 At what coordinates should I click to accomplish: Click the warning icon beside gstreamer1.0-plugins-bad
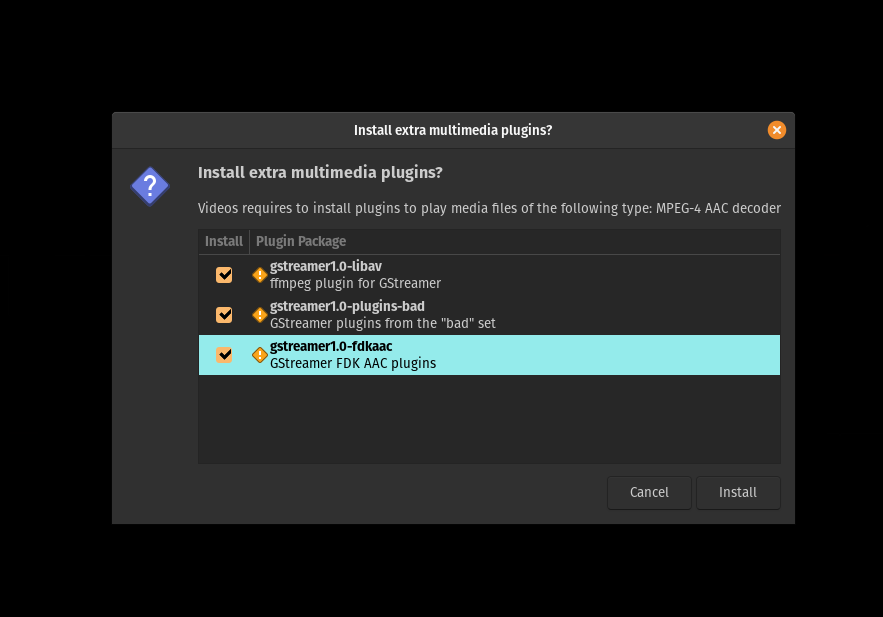260,315
